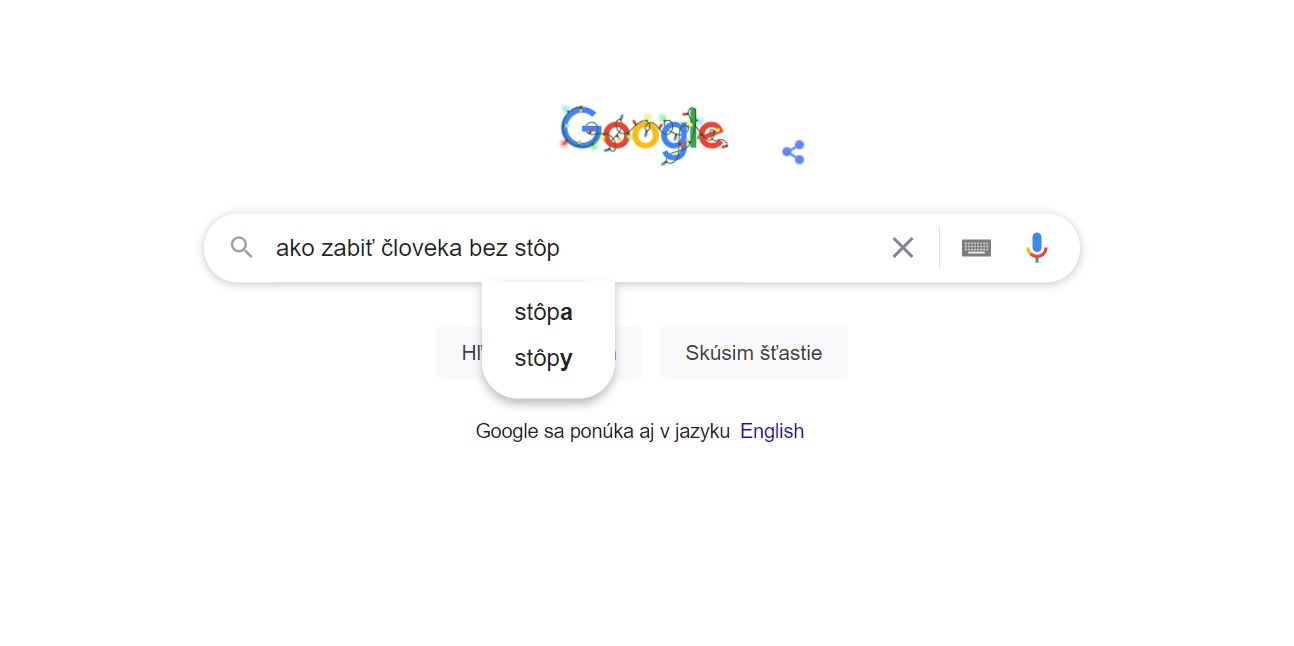Image resolution: width=1294 pixels, height=646 pixels.
Task: Click the red letter e in the doodle
Action: pos(710,134)
